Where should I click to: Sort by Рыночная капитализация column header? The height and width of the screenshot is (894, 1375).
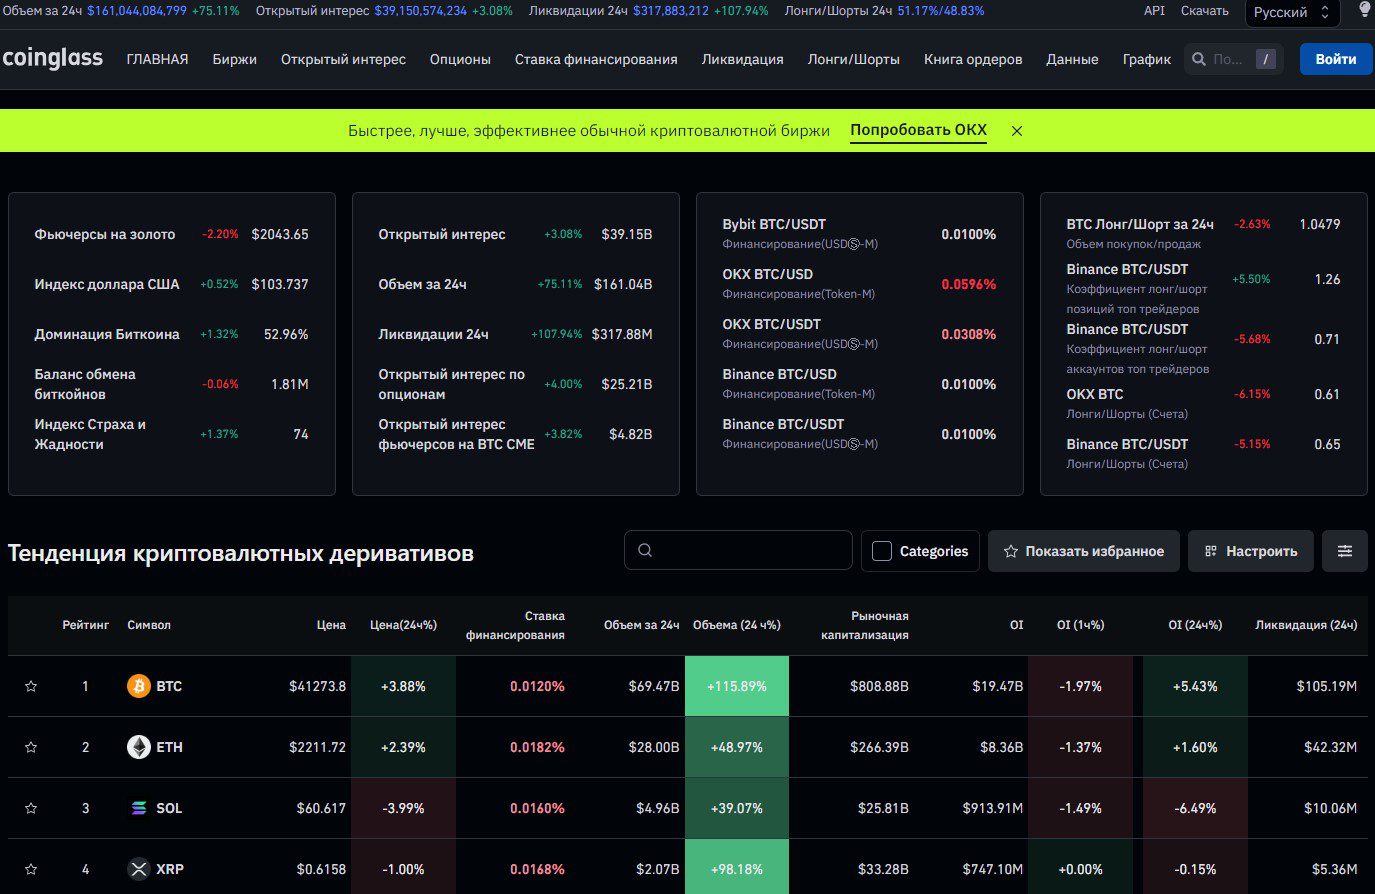[865, 625]
